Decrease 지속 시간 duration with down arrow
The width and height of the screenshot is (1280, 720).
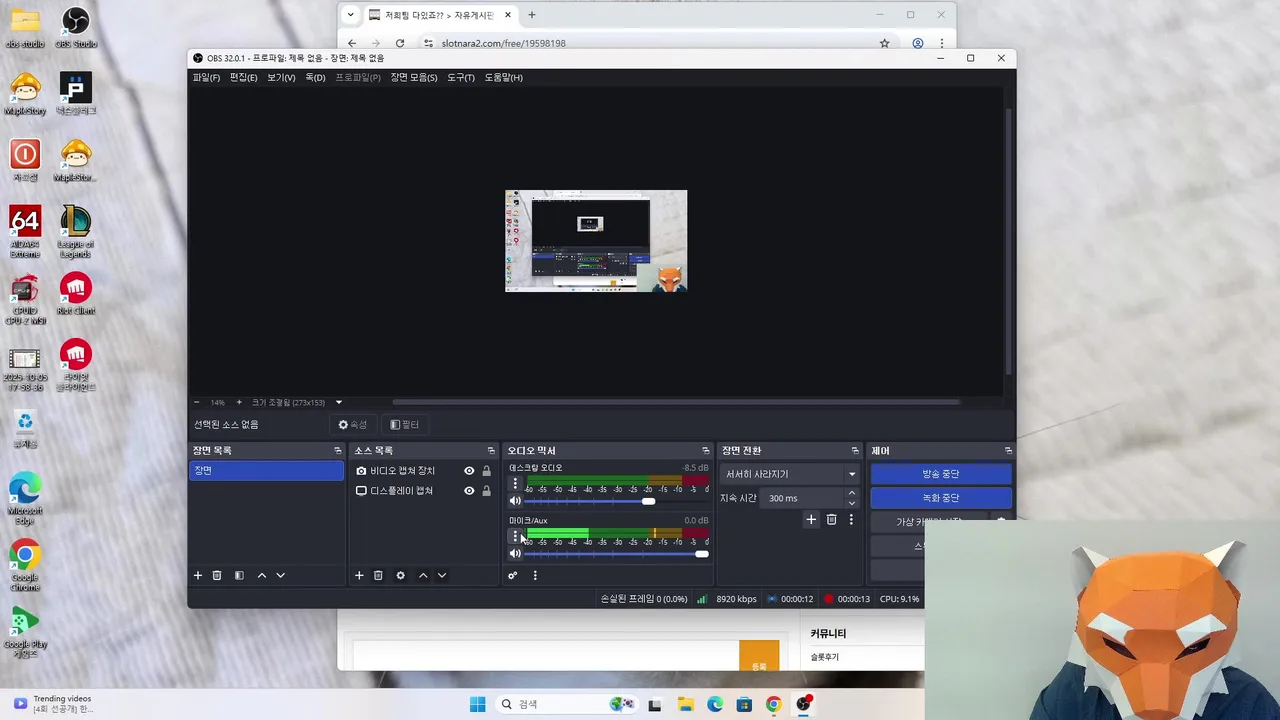(852, 503)
